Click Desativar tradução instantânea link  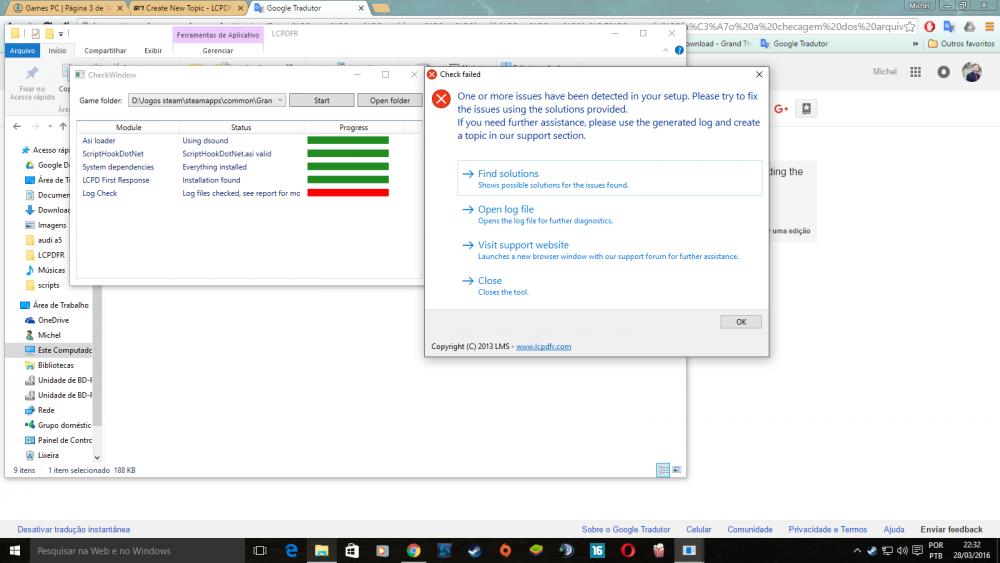[73, 529]
